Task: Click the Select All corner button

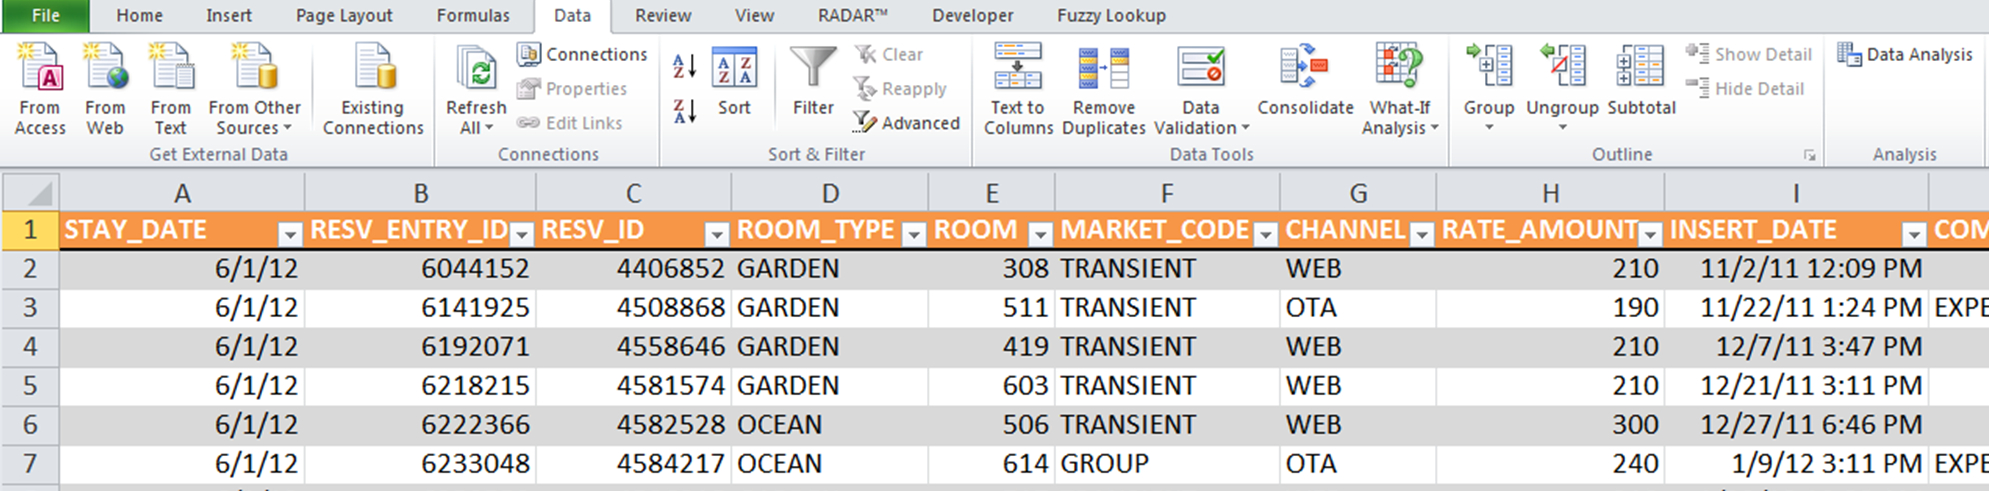Action: click(x=30, y=192)
